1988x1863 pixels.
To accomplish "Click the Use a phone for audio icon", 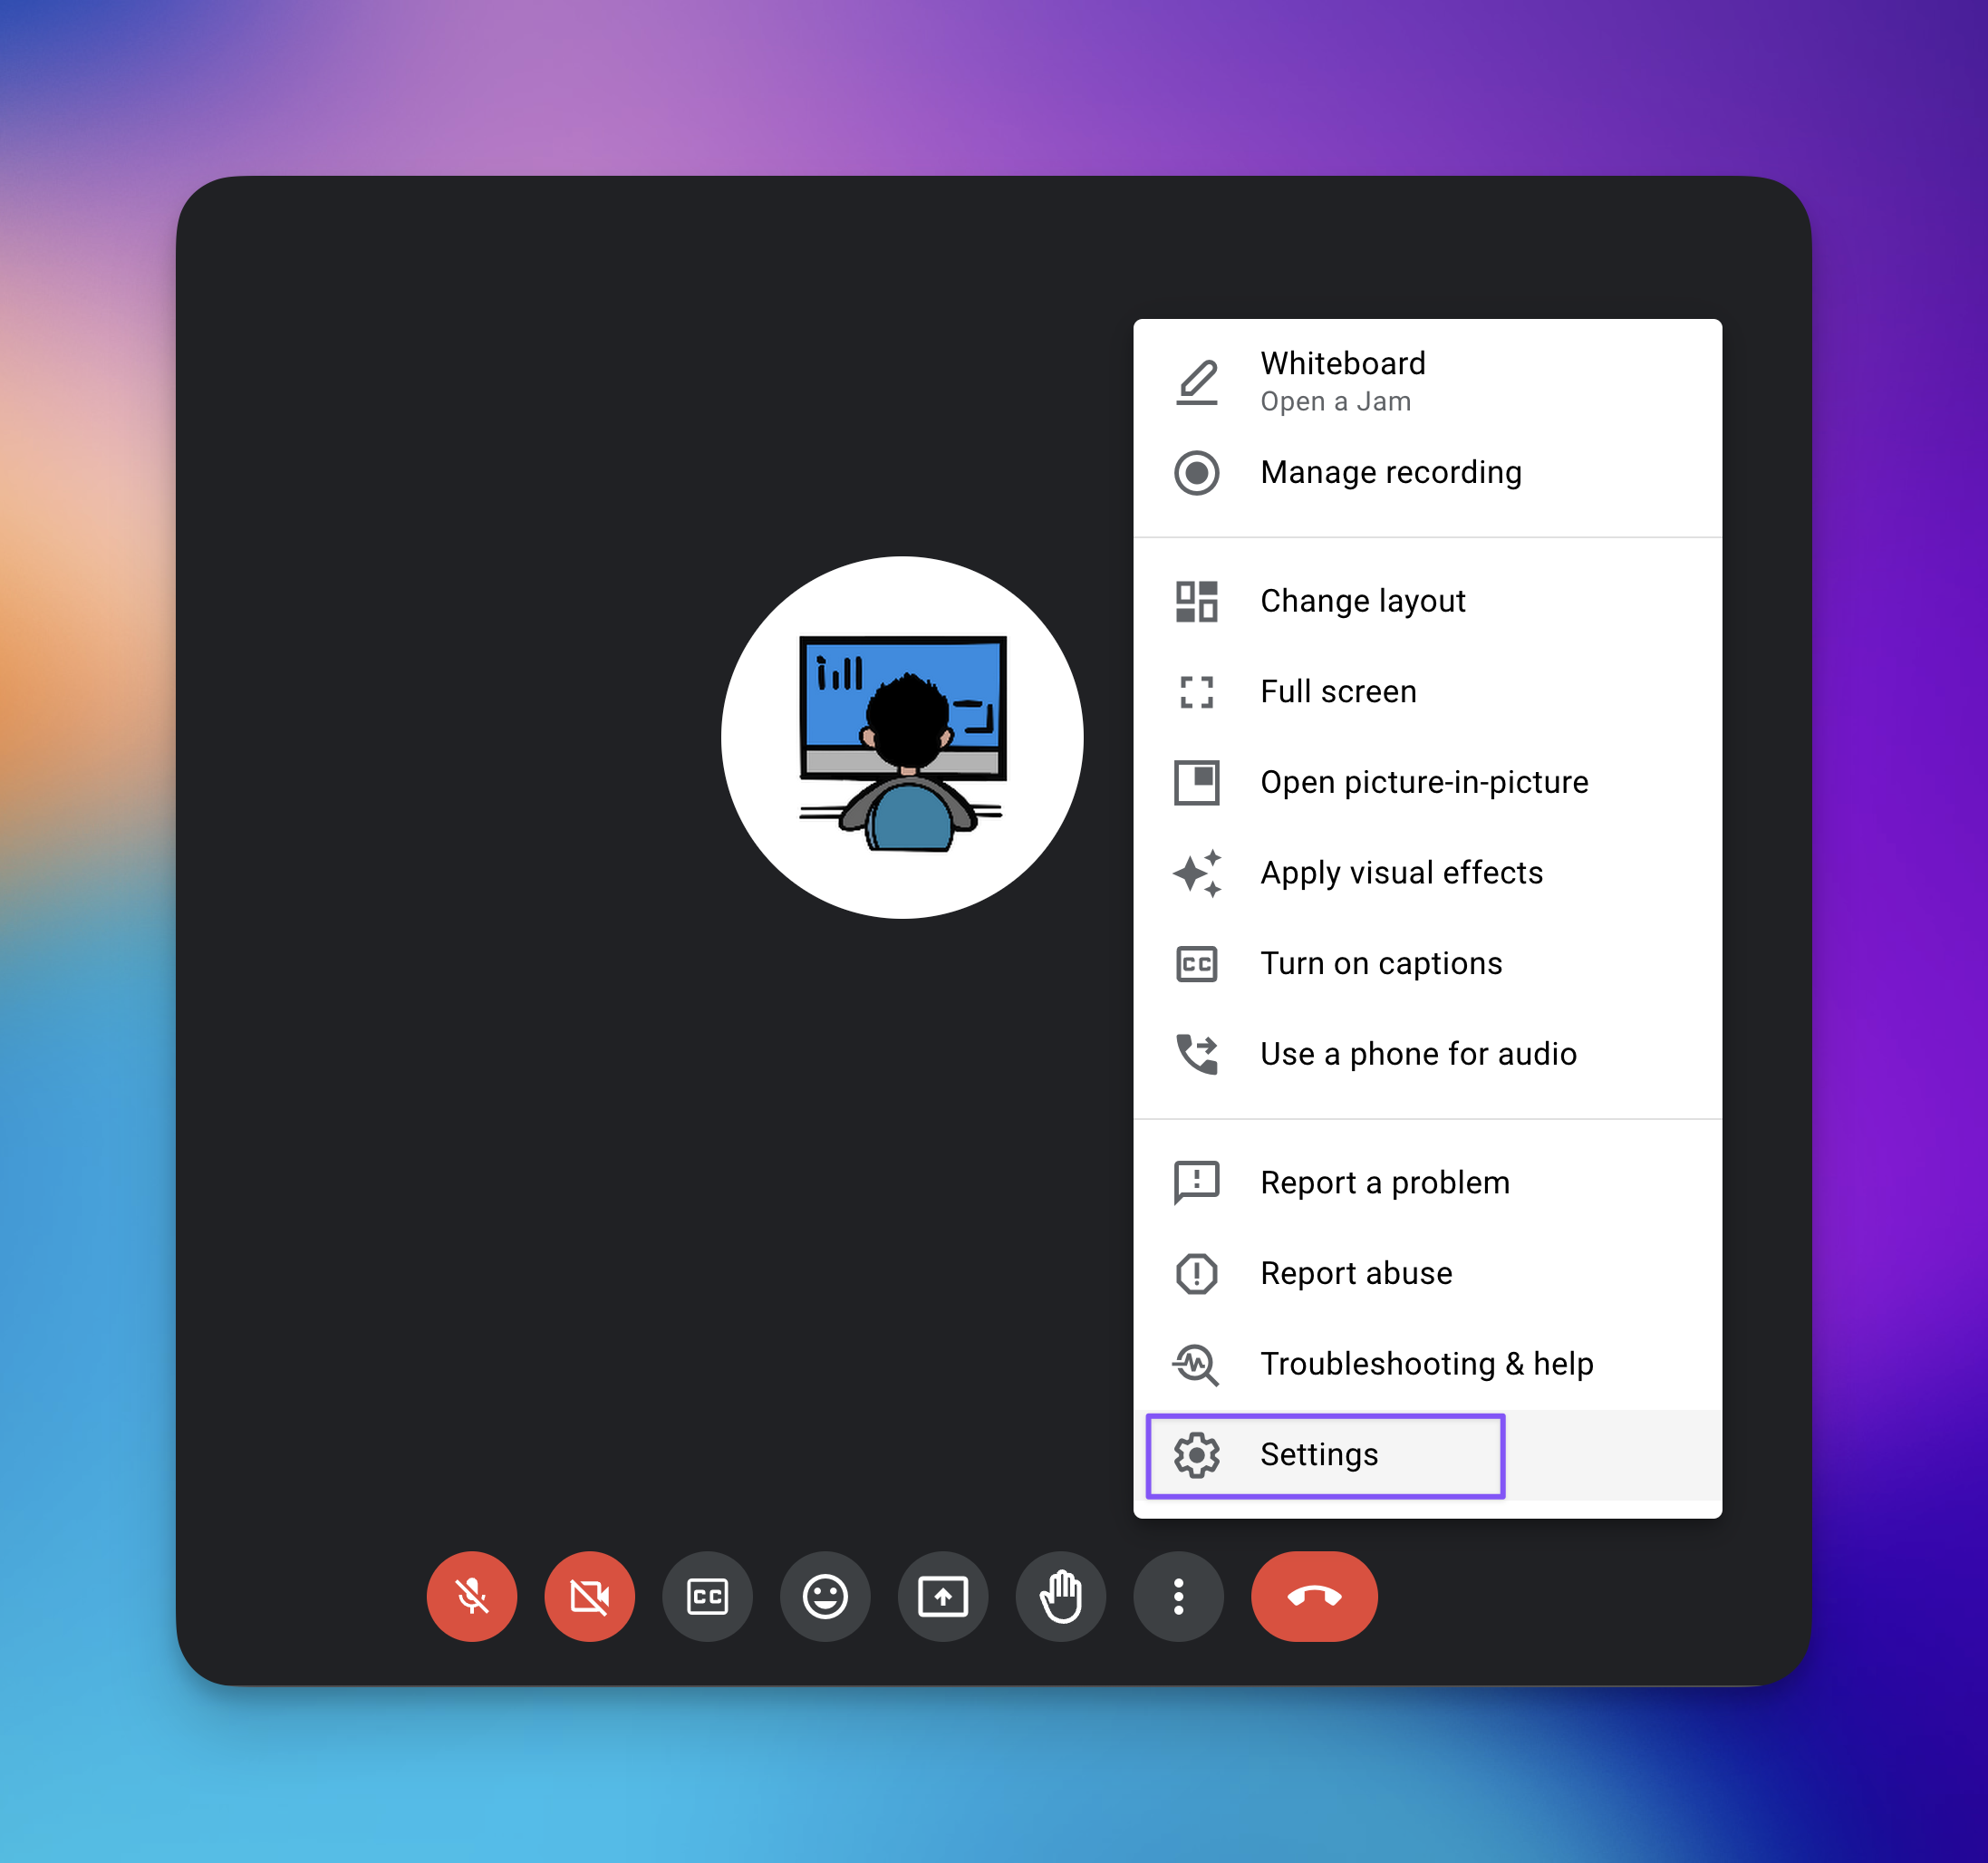I will tap(1196, 1054).
